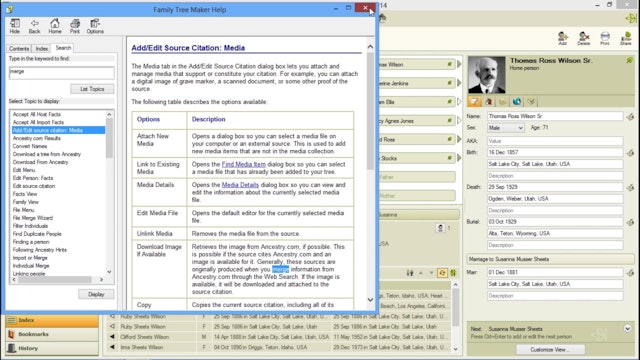This screenshot has height=360, width=640.
Task: Go Back in the Help window
Action: (x=34, y=26)
